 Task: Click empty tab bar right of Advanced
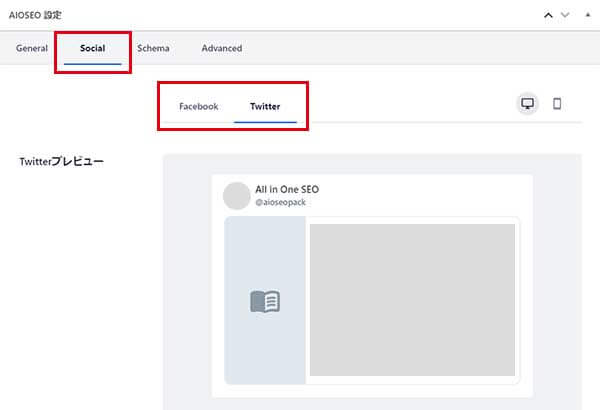coord(420,48)
